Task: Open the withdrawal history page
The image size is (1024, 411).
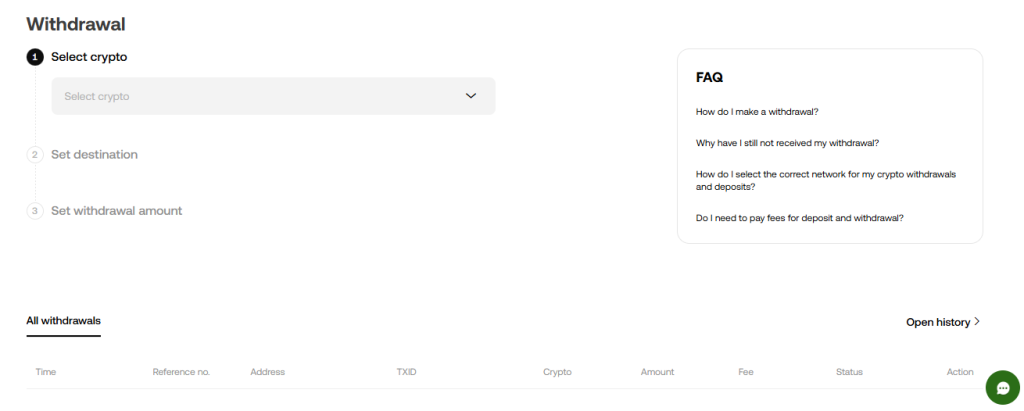Action: click(938, 322)
